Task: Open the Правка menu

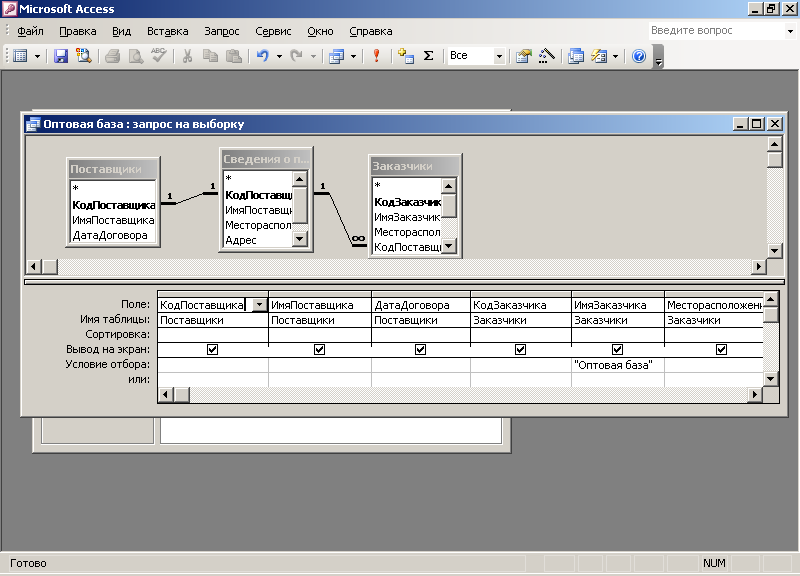Action: pos(78,31)
